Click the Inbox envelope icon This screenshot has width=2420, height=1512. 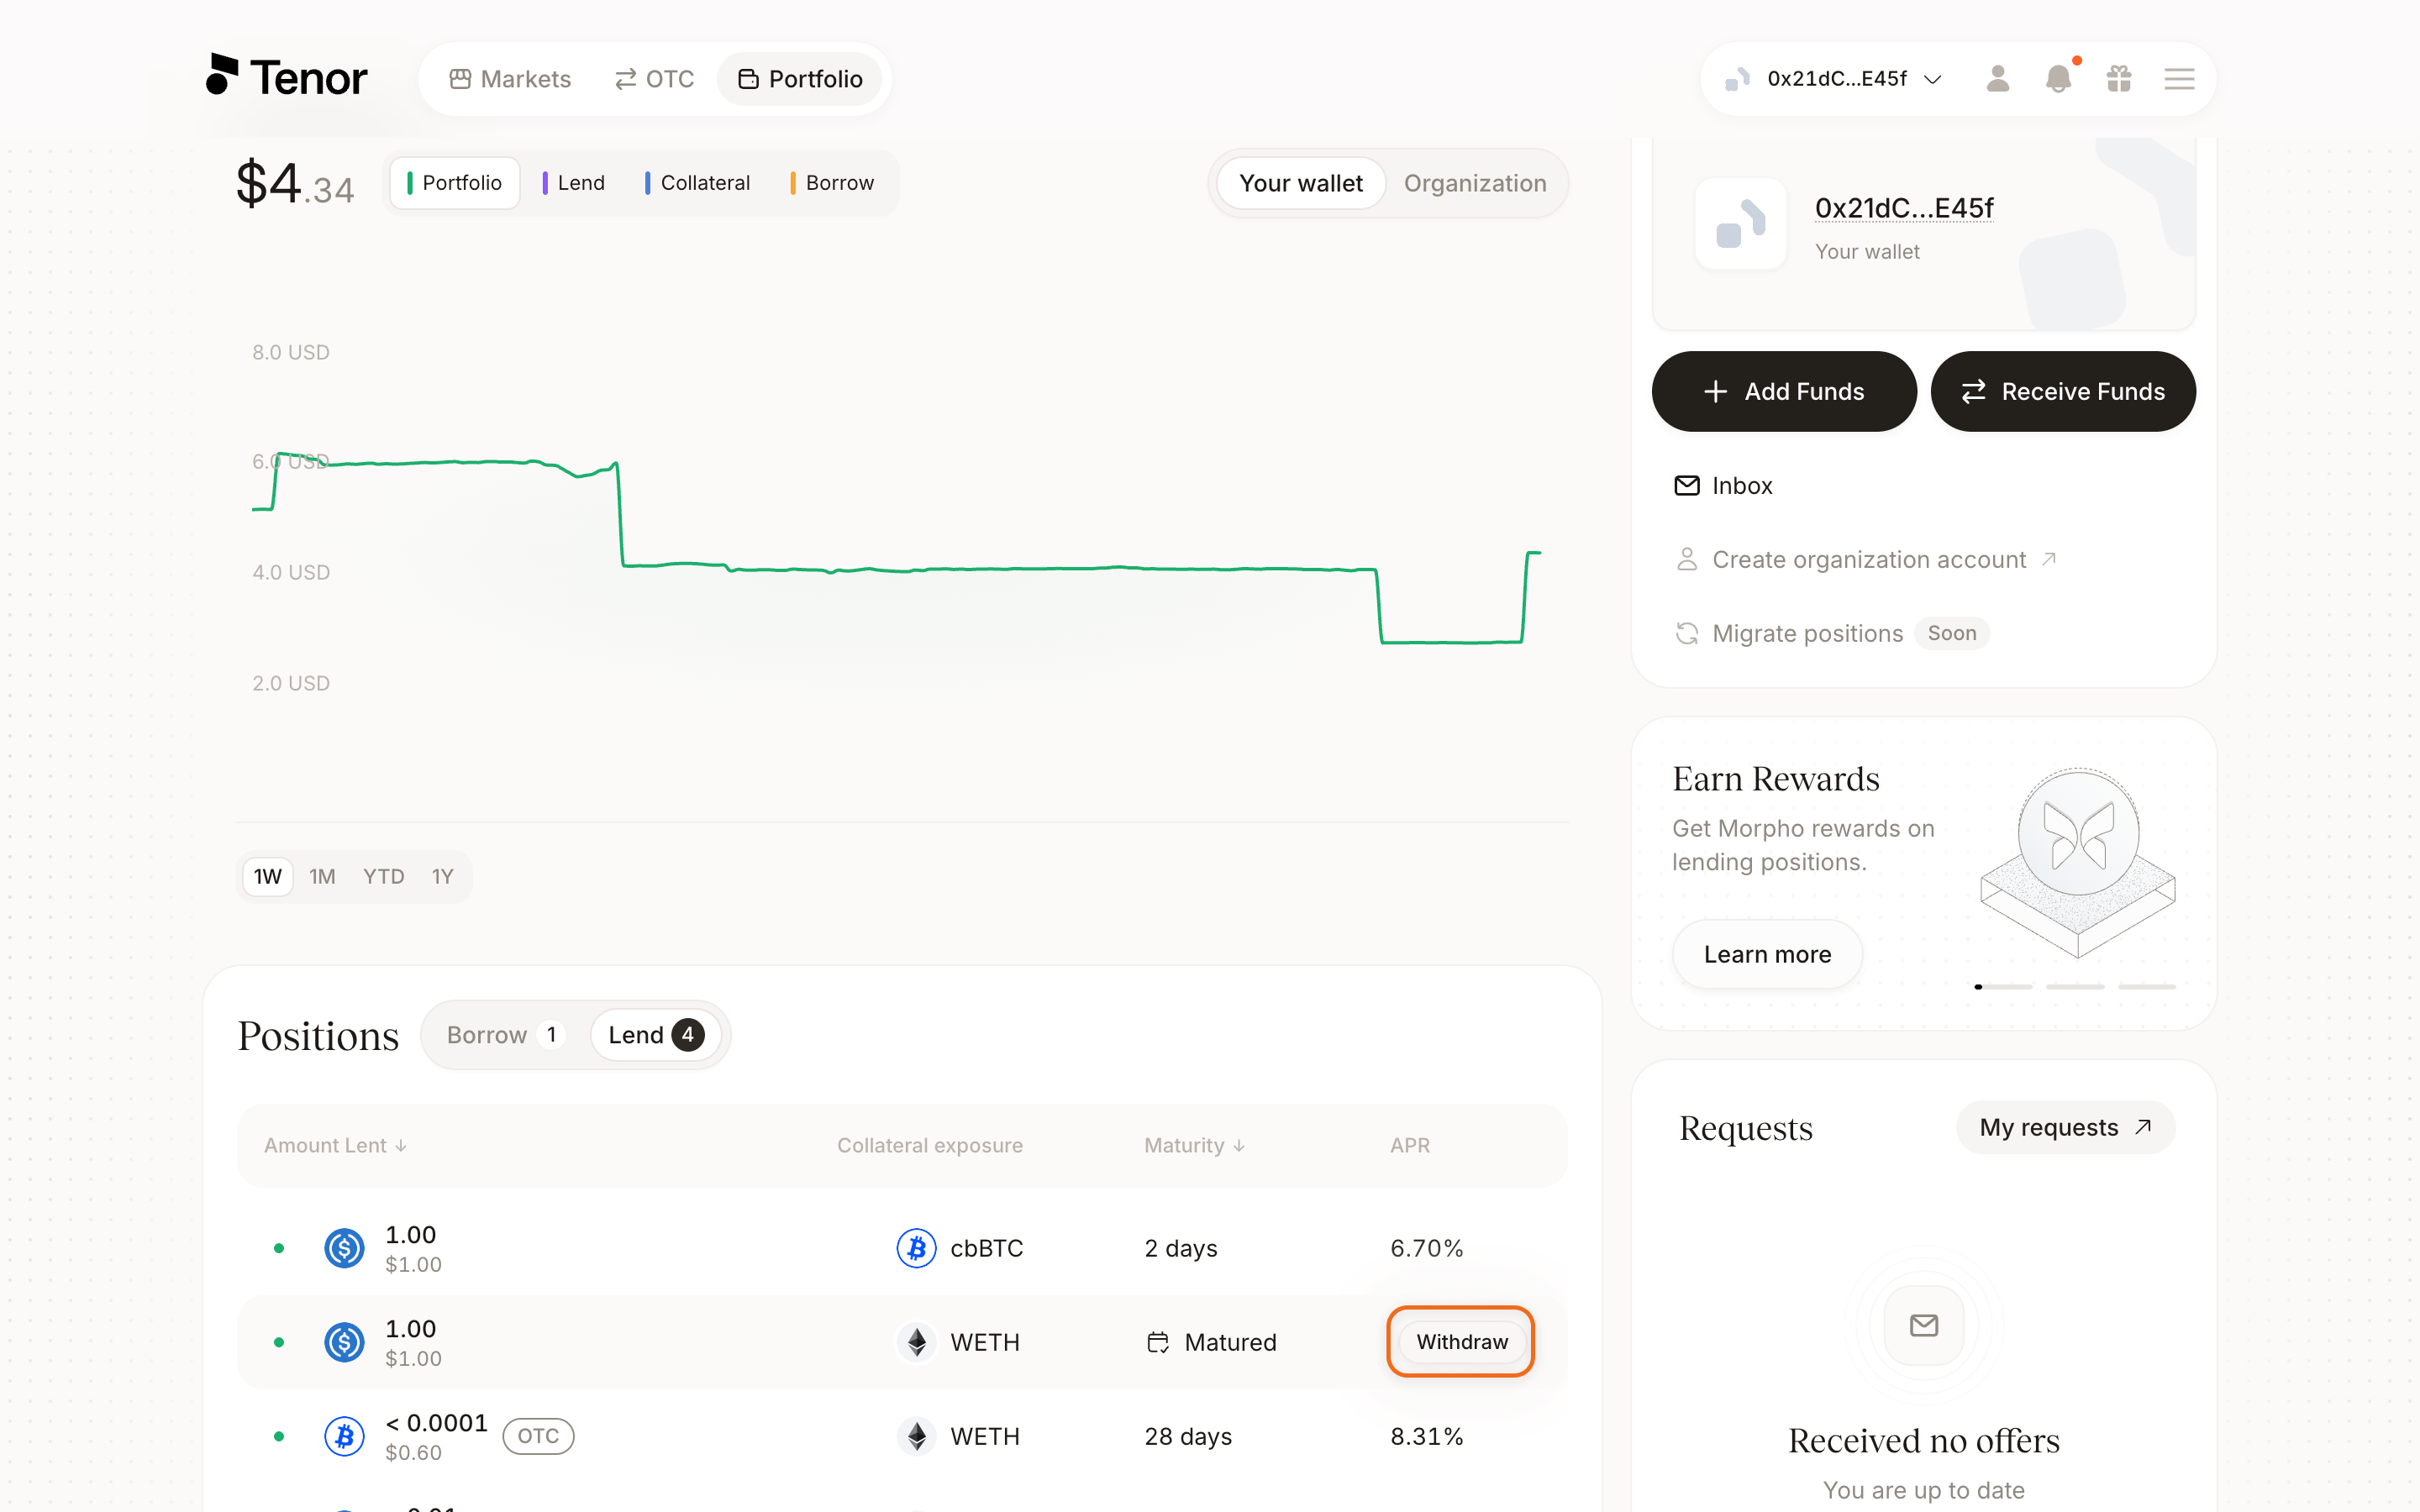coord(1686,486)
